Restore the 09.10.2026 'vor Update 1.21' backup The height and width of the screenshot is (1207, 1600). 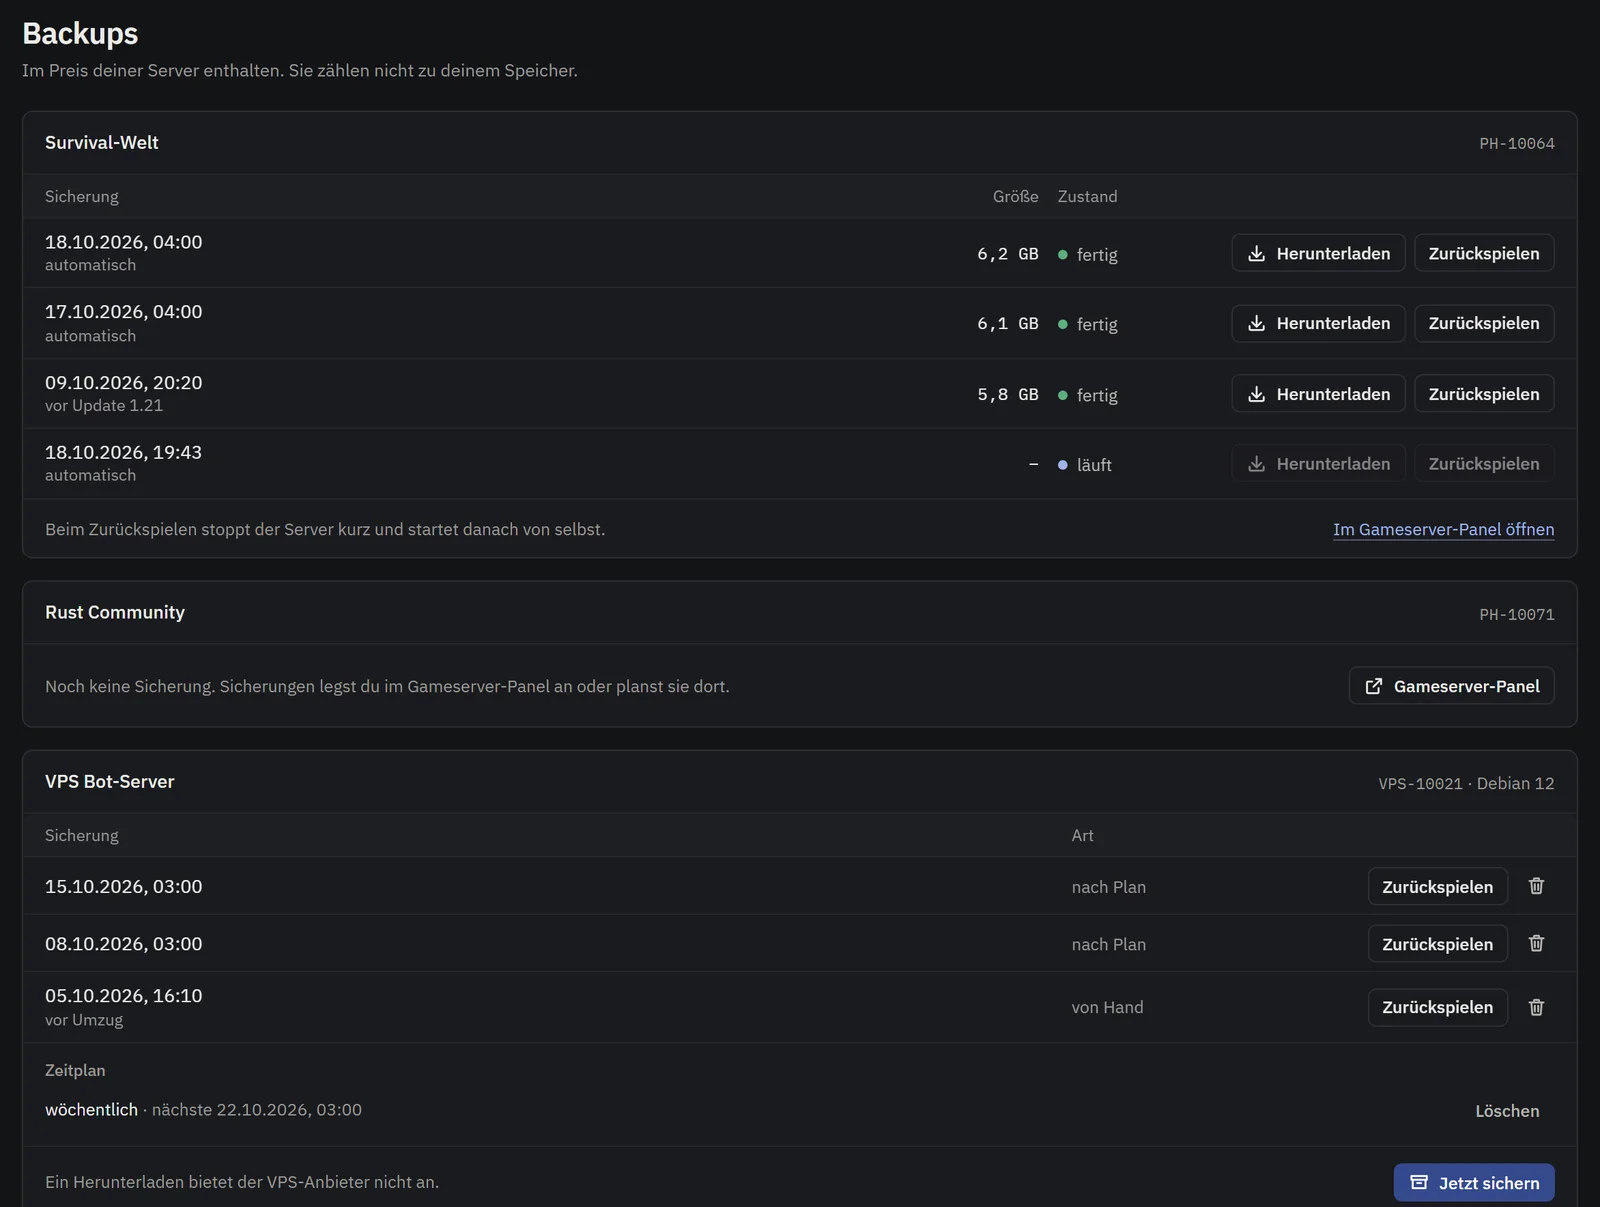coord(1484,394)
